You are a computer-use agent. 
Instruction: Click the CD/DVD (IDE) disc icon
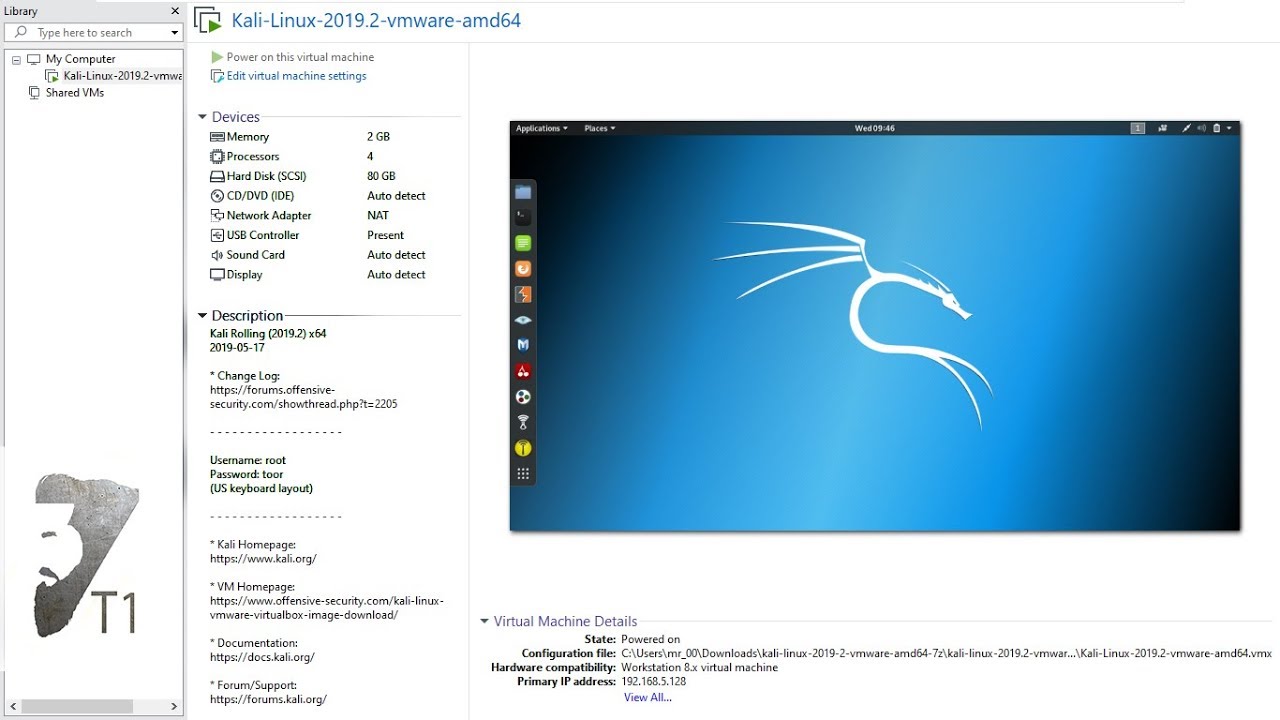click(x=217, y=196)
